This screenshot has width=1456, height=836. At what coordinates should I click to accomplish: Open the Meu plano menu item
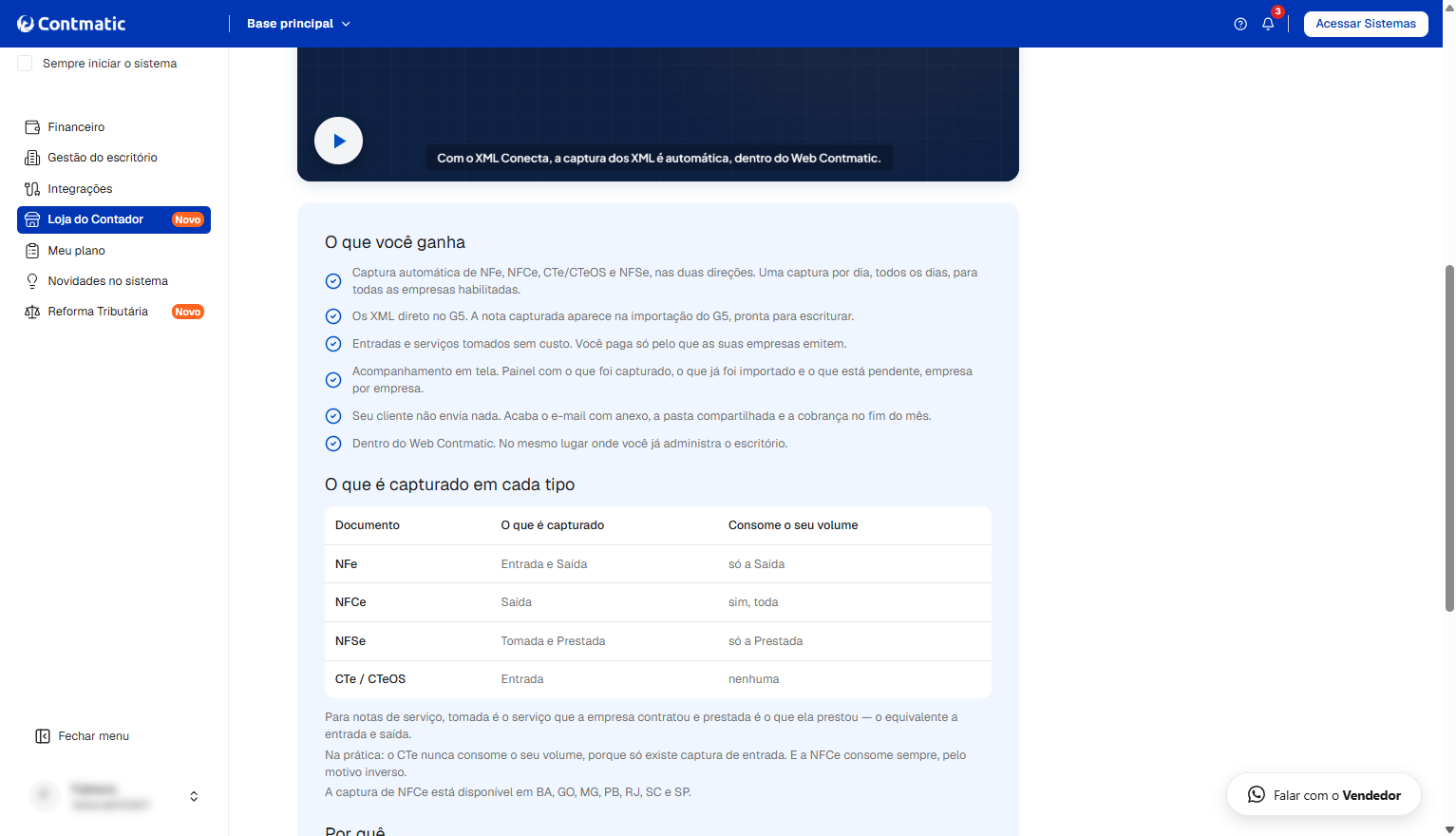114,250
